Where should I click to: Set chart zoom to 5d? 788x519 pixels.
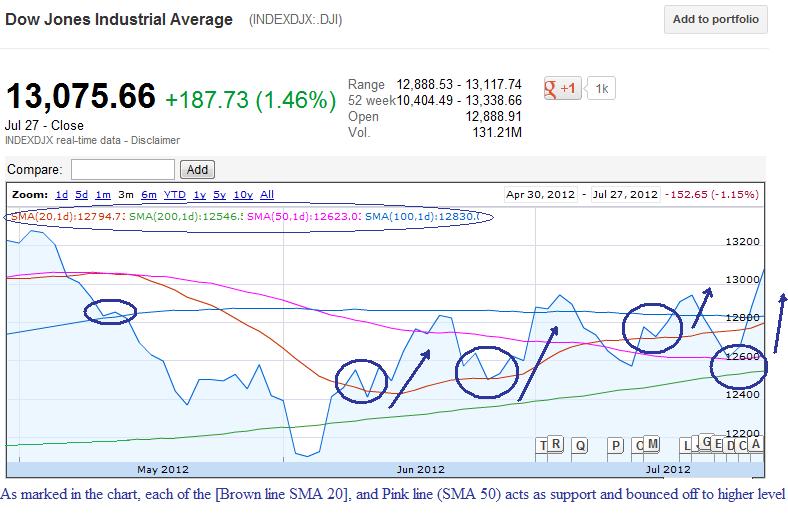coord(81,195)
